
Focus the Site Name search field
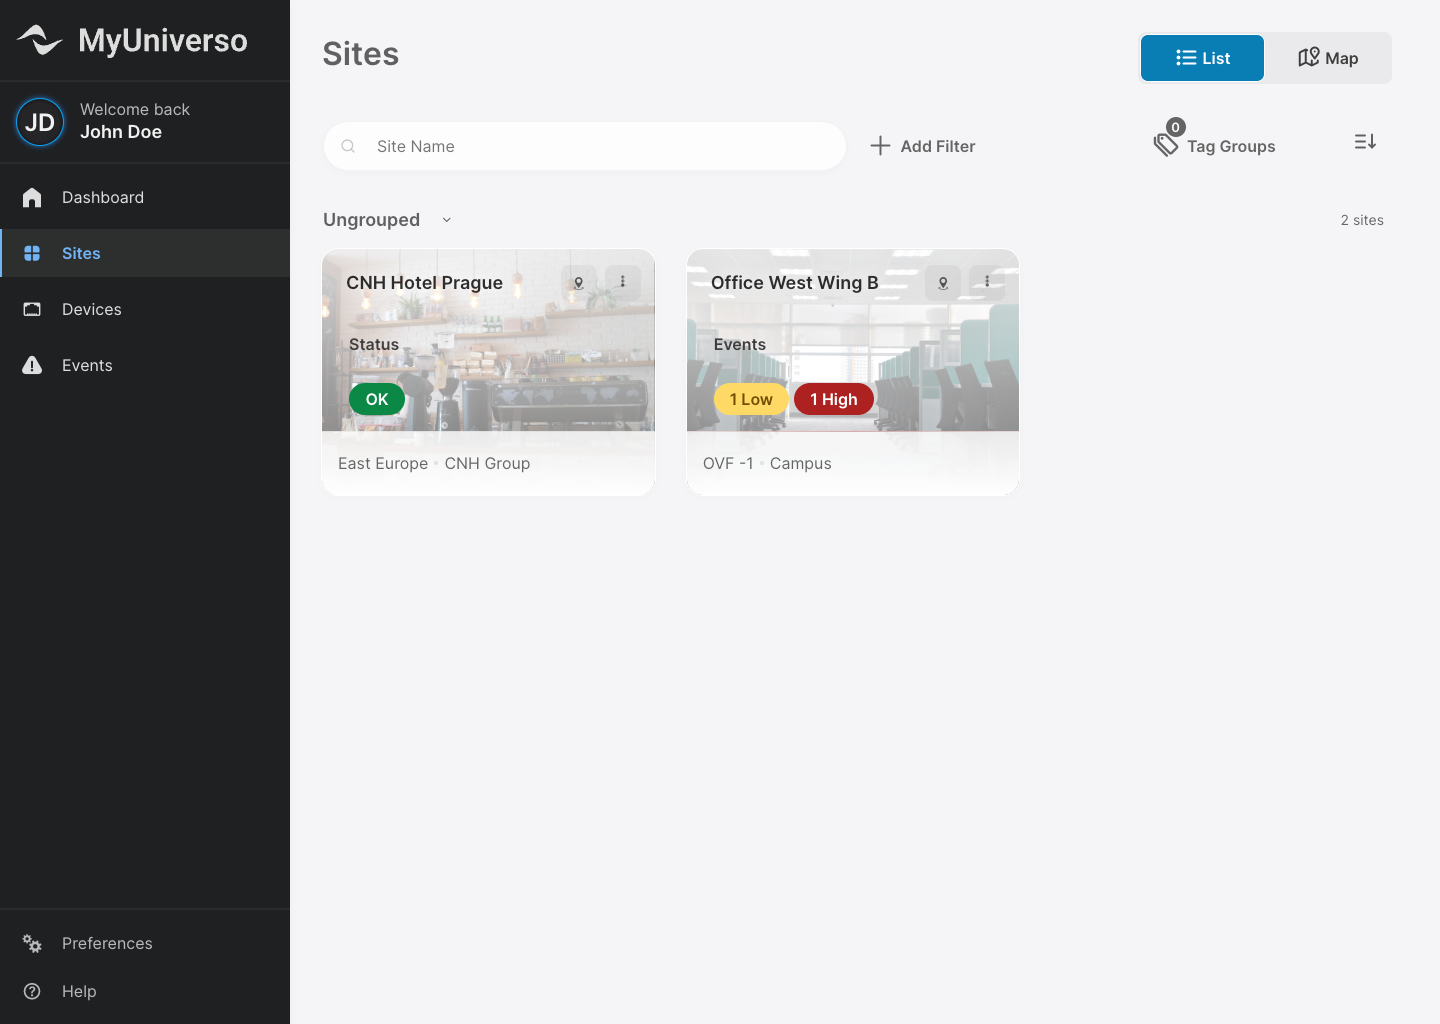point(585,146)
